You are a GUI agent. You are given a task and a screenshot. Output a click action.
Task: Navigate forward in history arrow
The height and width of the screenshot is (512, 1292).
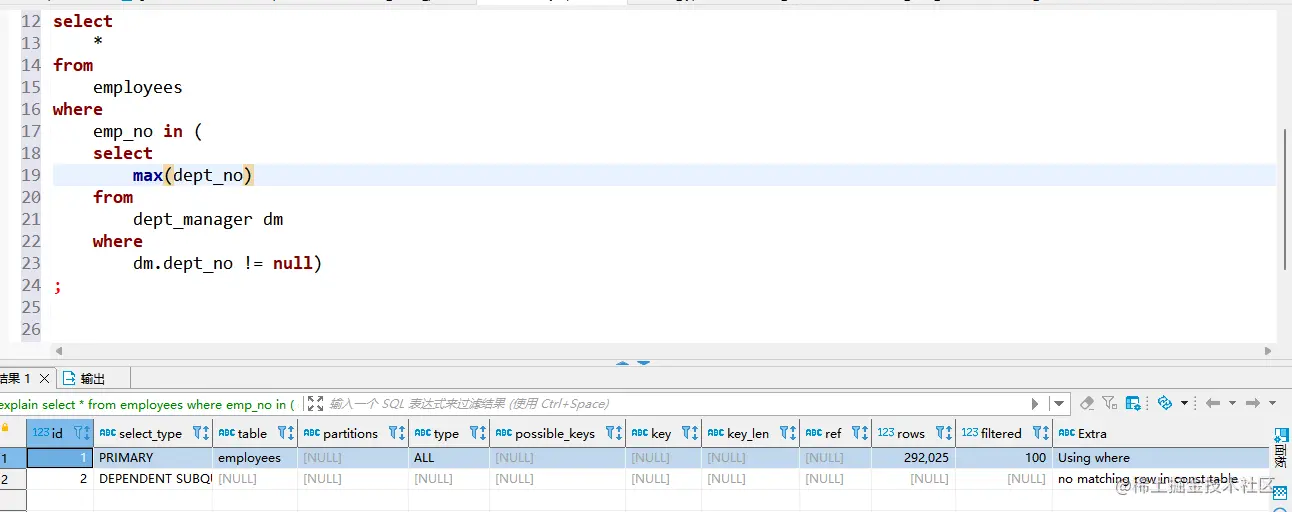pos(1252,403)
